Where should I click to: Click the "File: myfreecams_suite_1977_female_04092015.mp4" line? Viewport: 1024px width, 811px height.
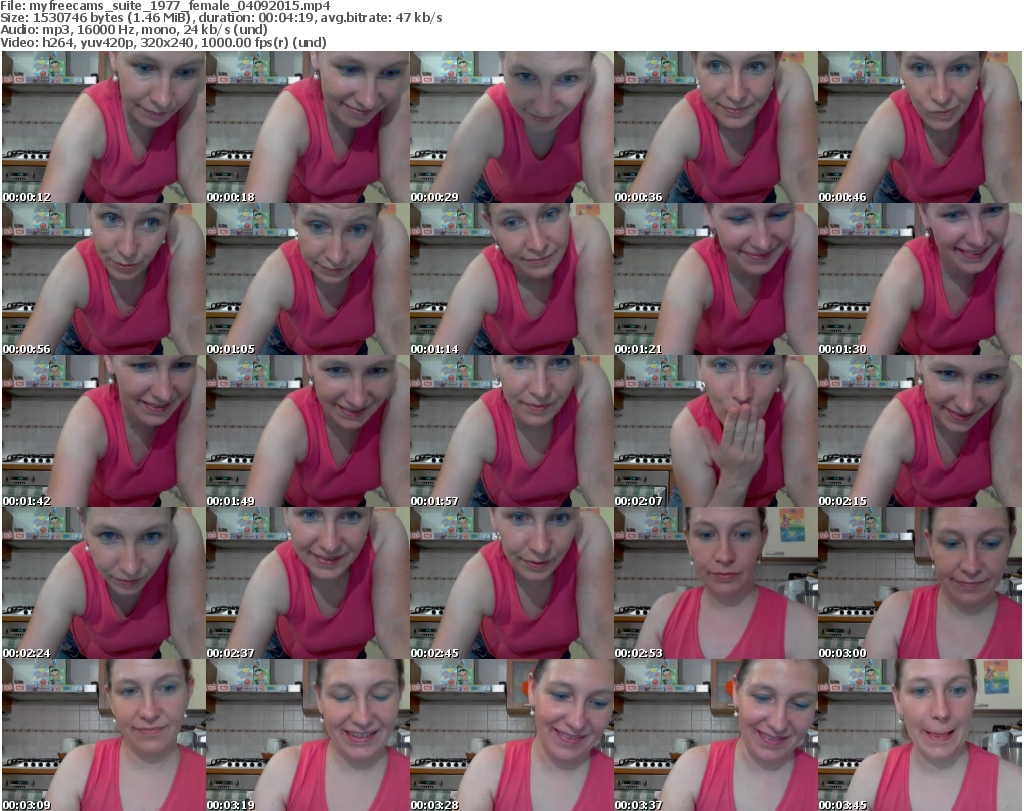[x=165, y=6]
